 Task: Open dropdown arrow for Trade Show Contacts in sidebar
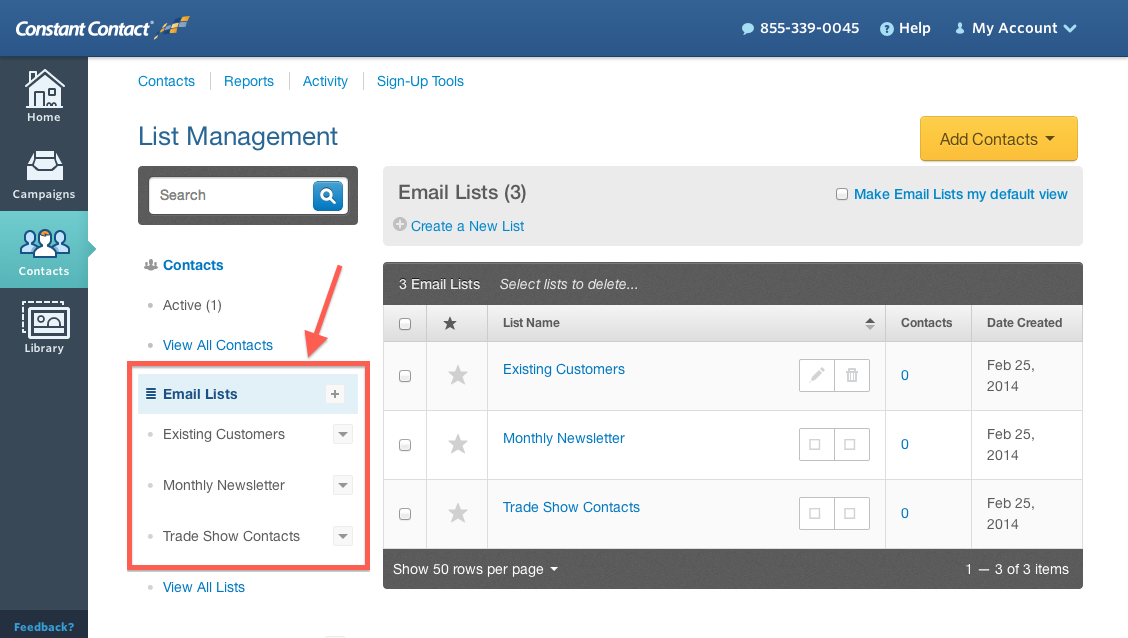[343, 537]
